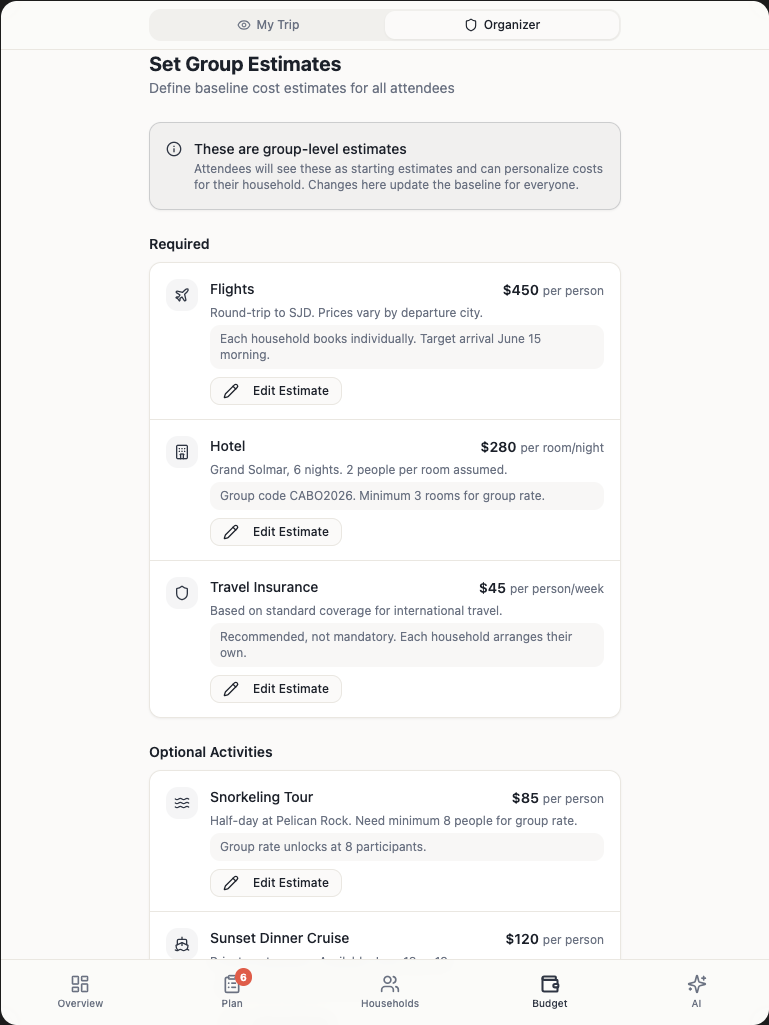Switch to the Organizer view
Viewport: 769px width, 1025px height.
tap(502, 25)
